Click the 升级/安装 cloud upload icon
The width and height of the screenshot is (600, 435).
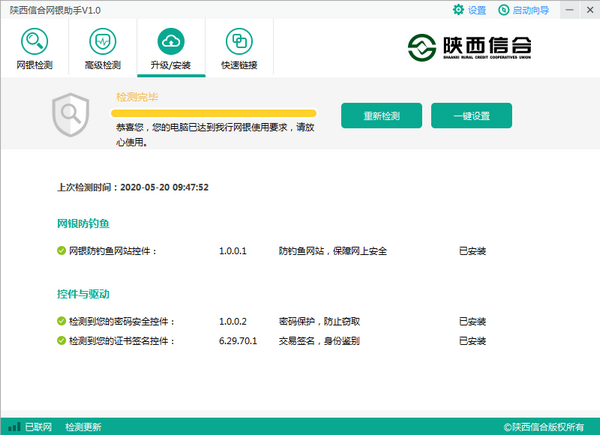click(171, 42)
